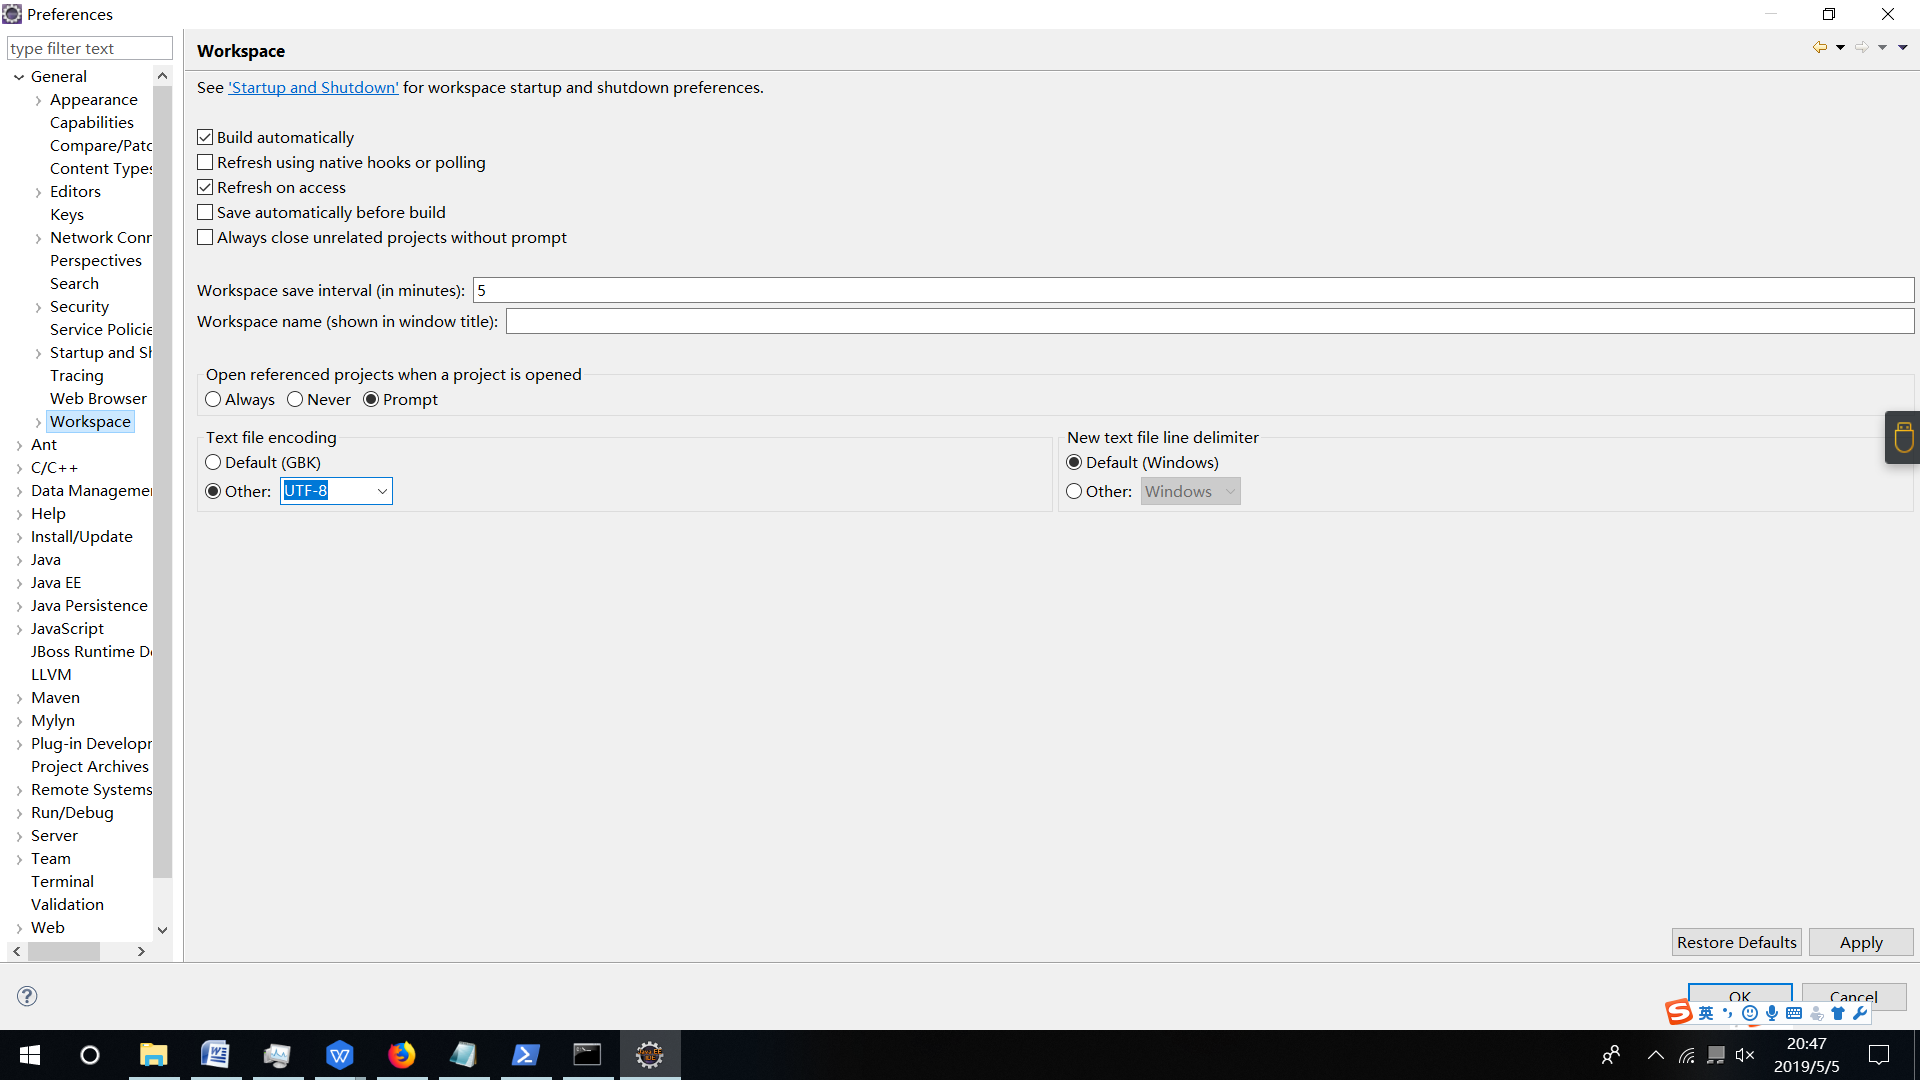The height and width of the screenshot is (1080, 1920).
Task: Expand the Java preferences tree node
Action: click(x=19, y=560)
